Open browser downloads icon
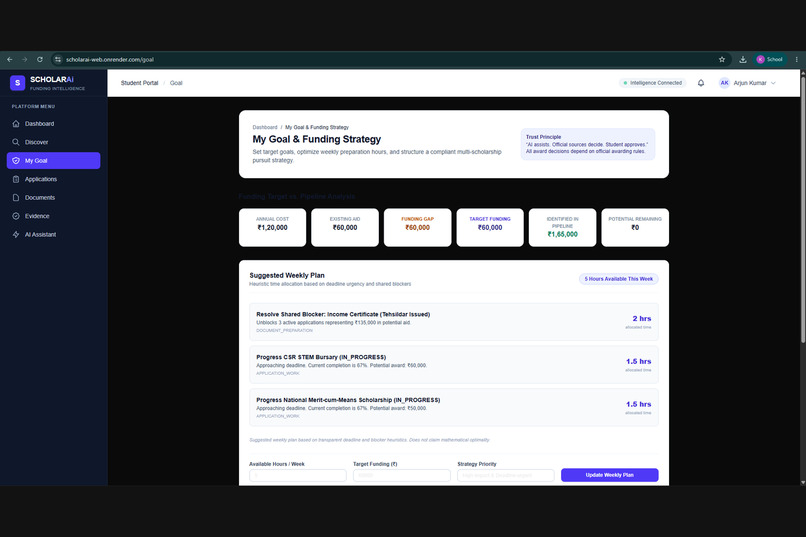The height and width of the screenshot is (537, 806). pyautogui.click(x=743, y=60)
